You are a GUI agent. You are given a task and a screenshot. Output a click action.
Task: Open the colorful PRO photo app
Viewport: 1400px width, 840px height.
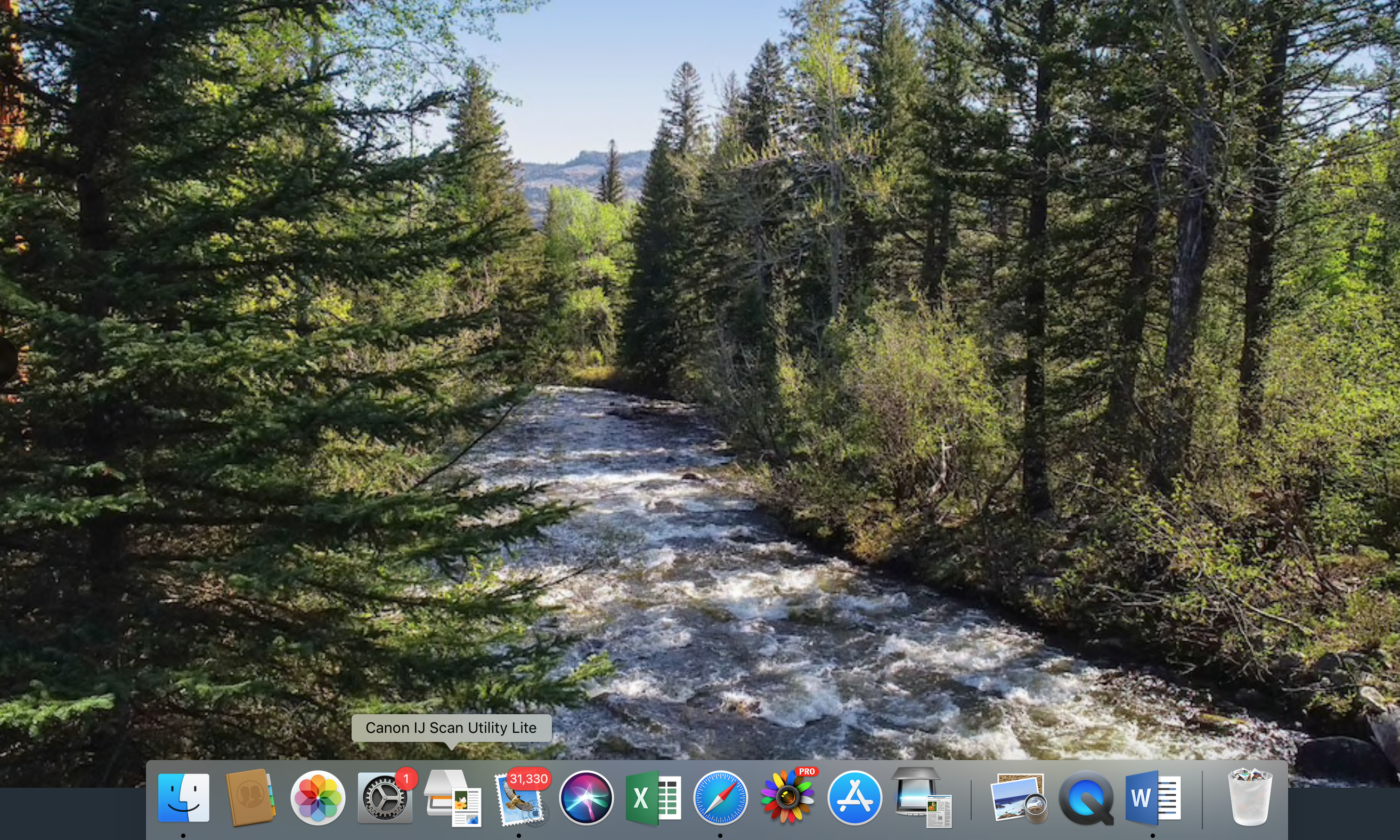click(787, 798)
